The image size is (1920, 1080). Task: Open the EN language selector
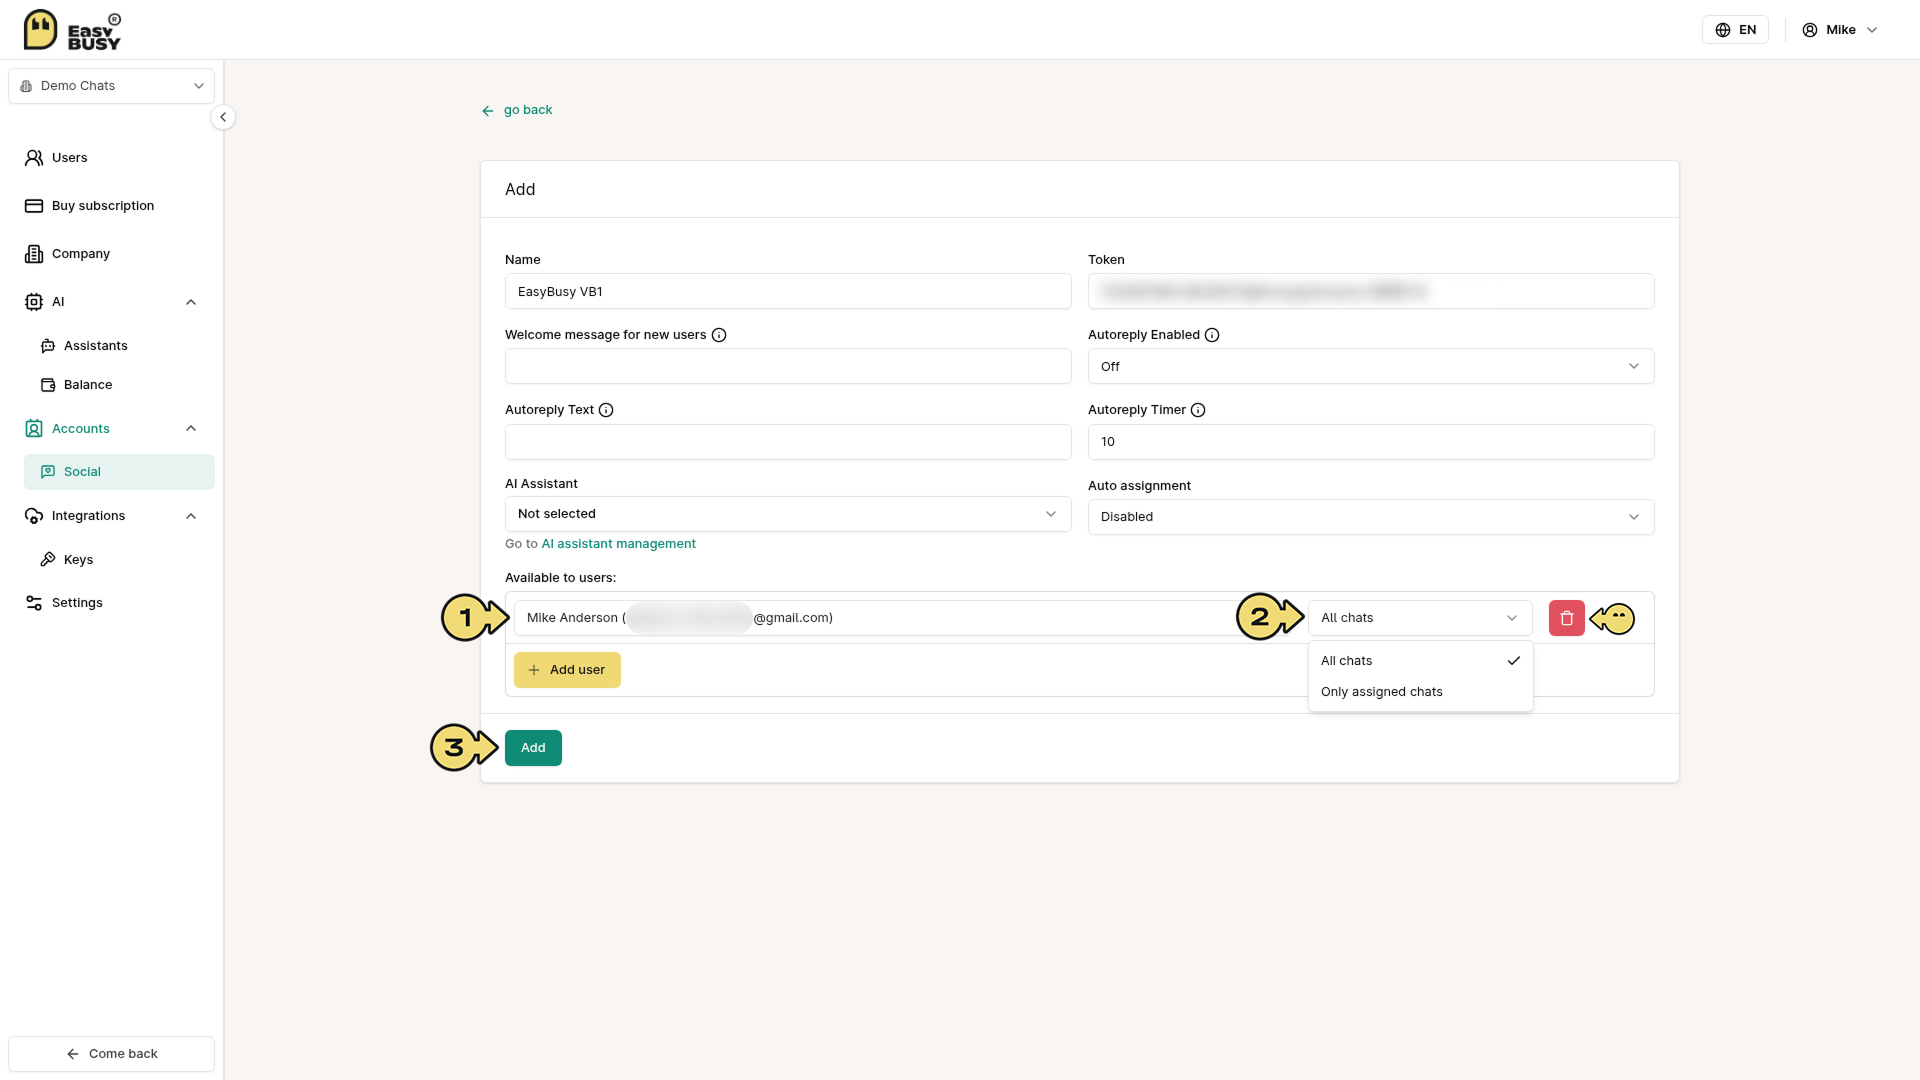(x=1735, y=30)
